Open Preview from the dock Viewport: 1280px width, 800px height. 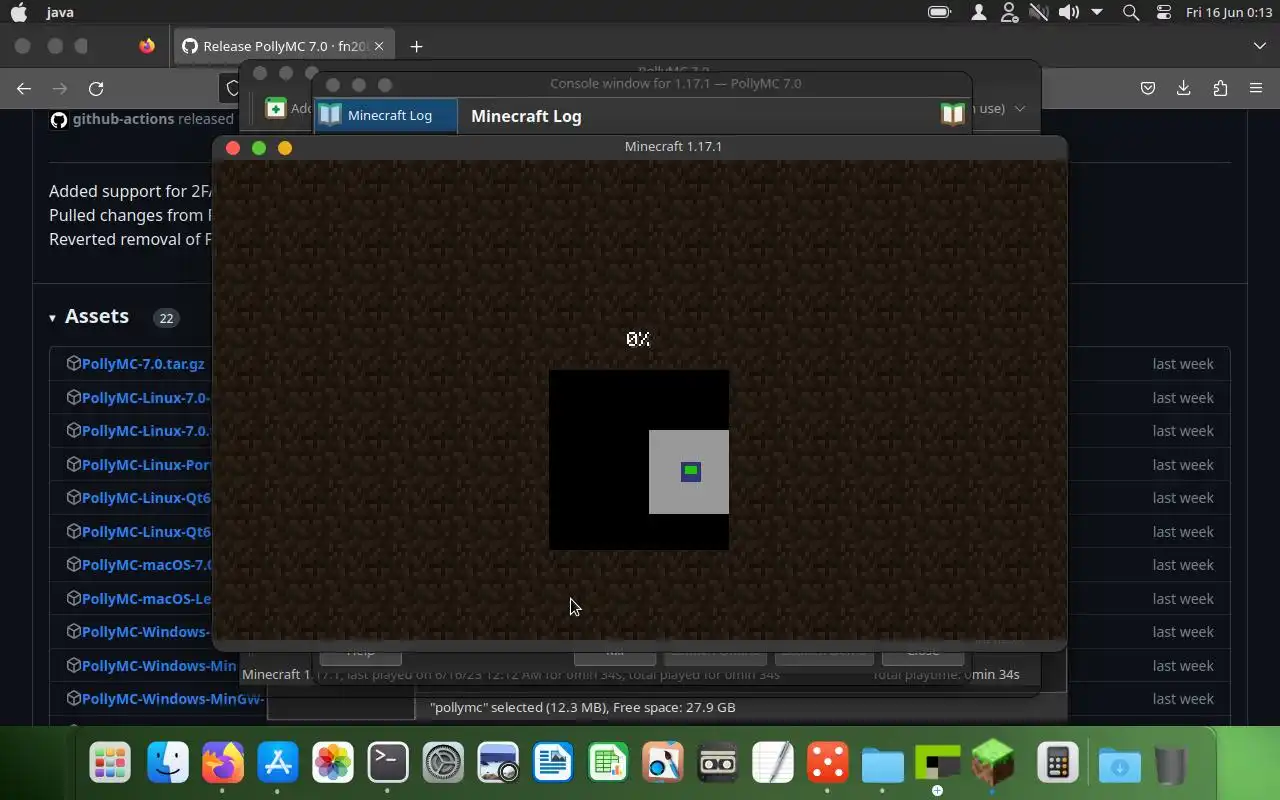498,765
